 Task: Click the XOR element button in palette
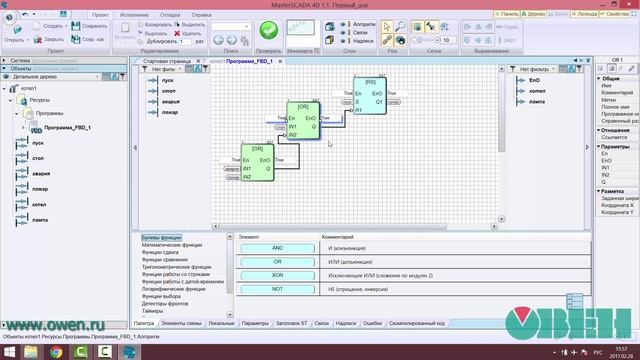pos(278,276)
